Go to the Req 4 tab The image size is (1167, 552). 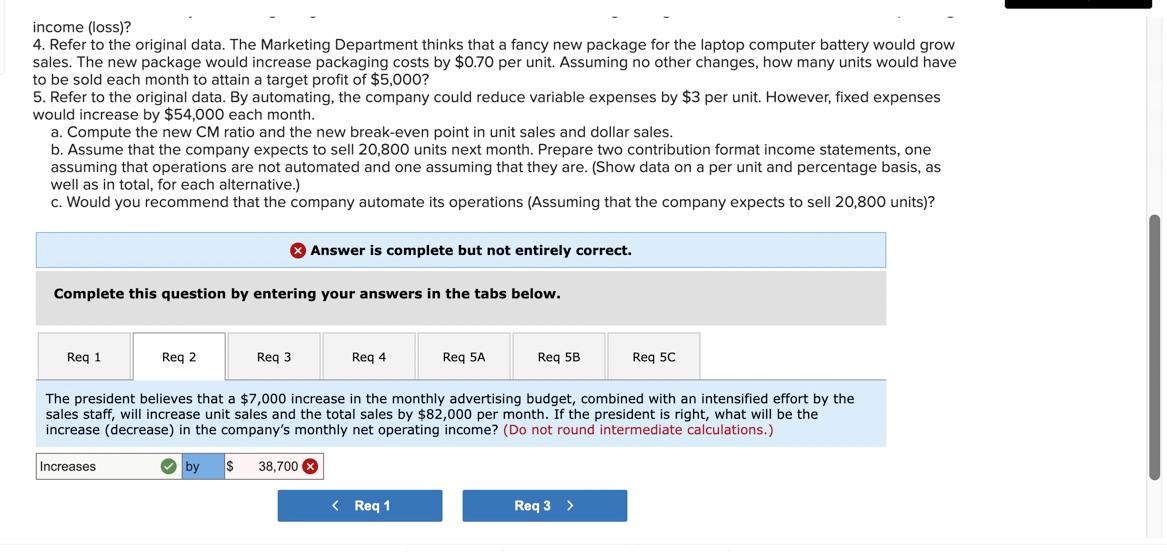pyautogui.click(x=368, y=357)
